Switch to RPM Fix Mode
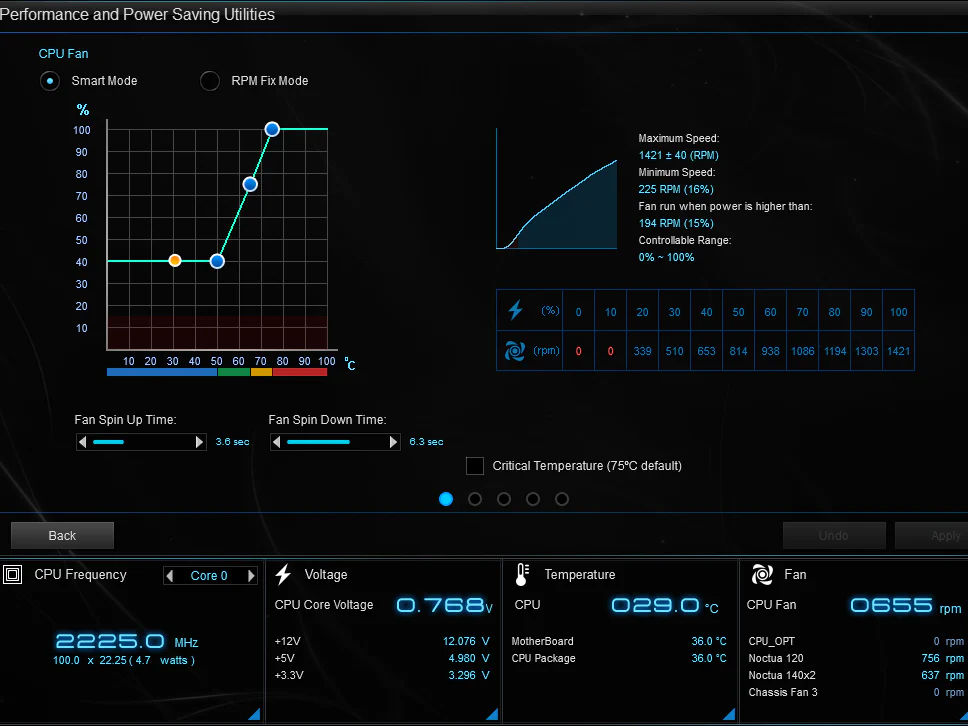The height and width of the screenshot is (726, 968). pyautogui.click(x=210, y=81)
